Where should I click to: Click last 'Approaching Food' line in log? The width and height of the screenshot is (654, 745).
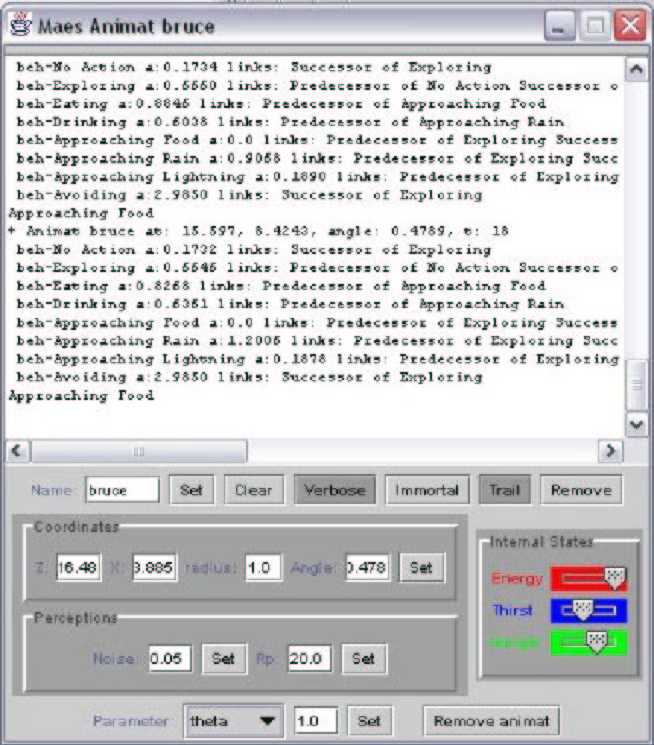(81, 395)
